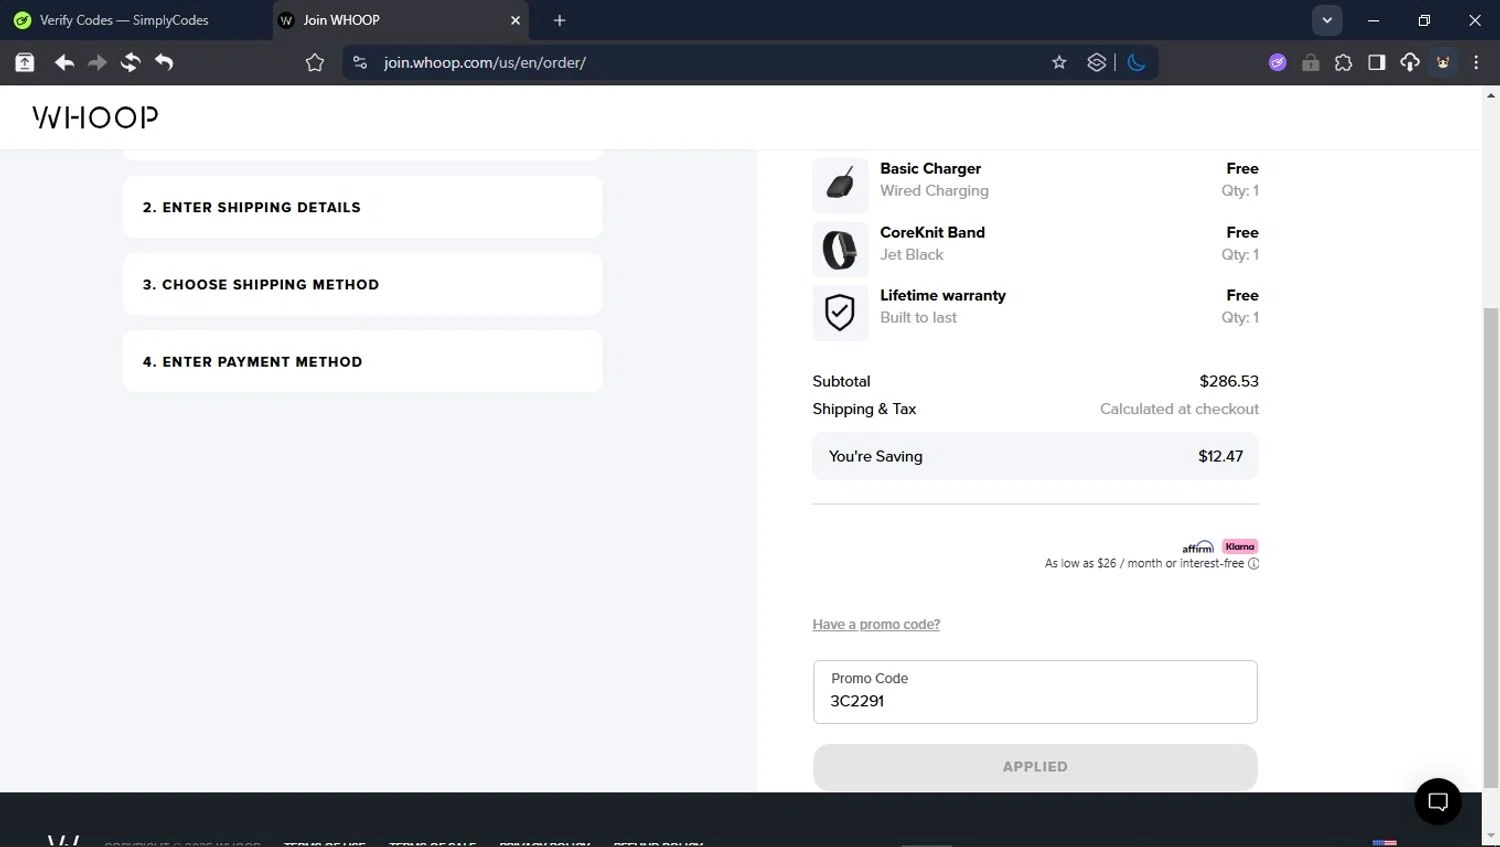Click the Have a promo code link

876,624
